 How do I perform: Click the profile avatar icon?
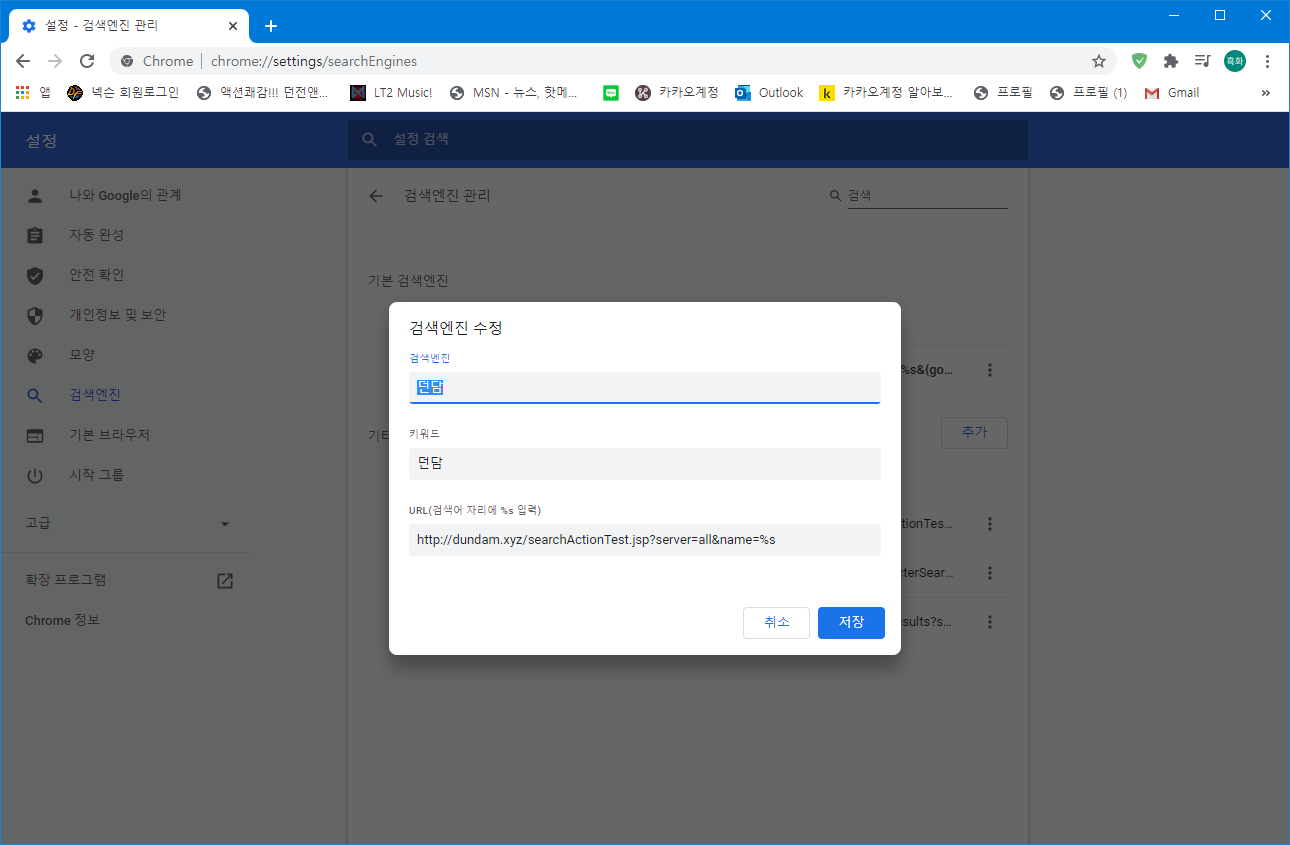point(1235,61)
